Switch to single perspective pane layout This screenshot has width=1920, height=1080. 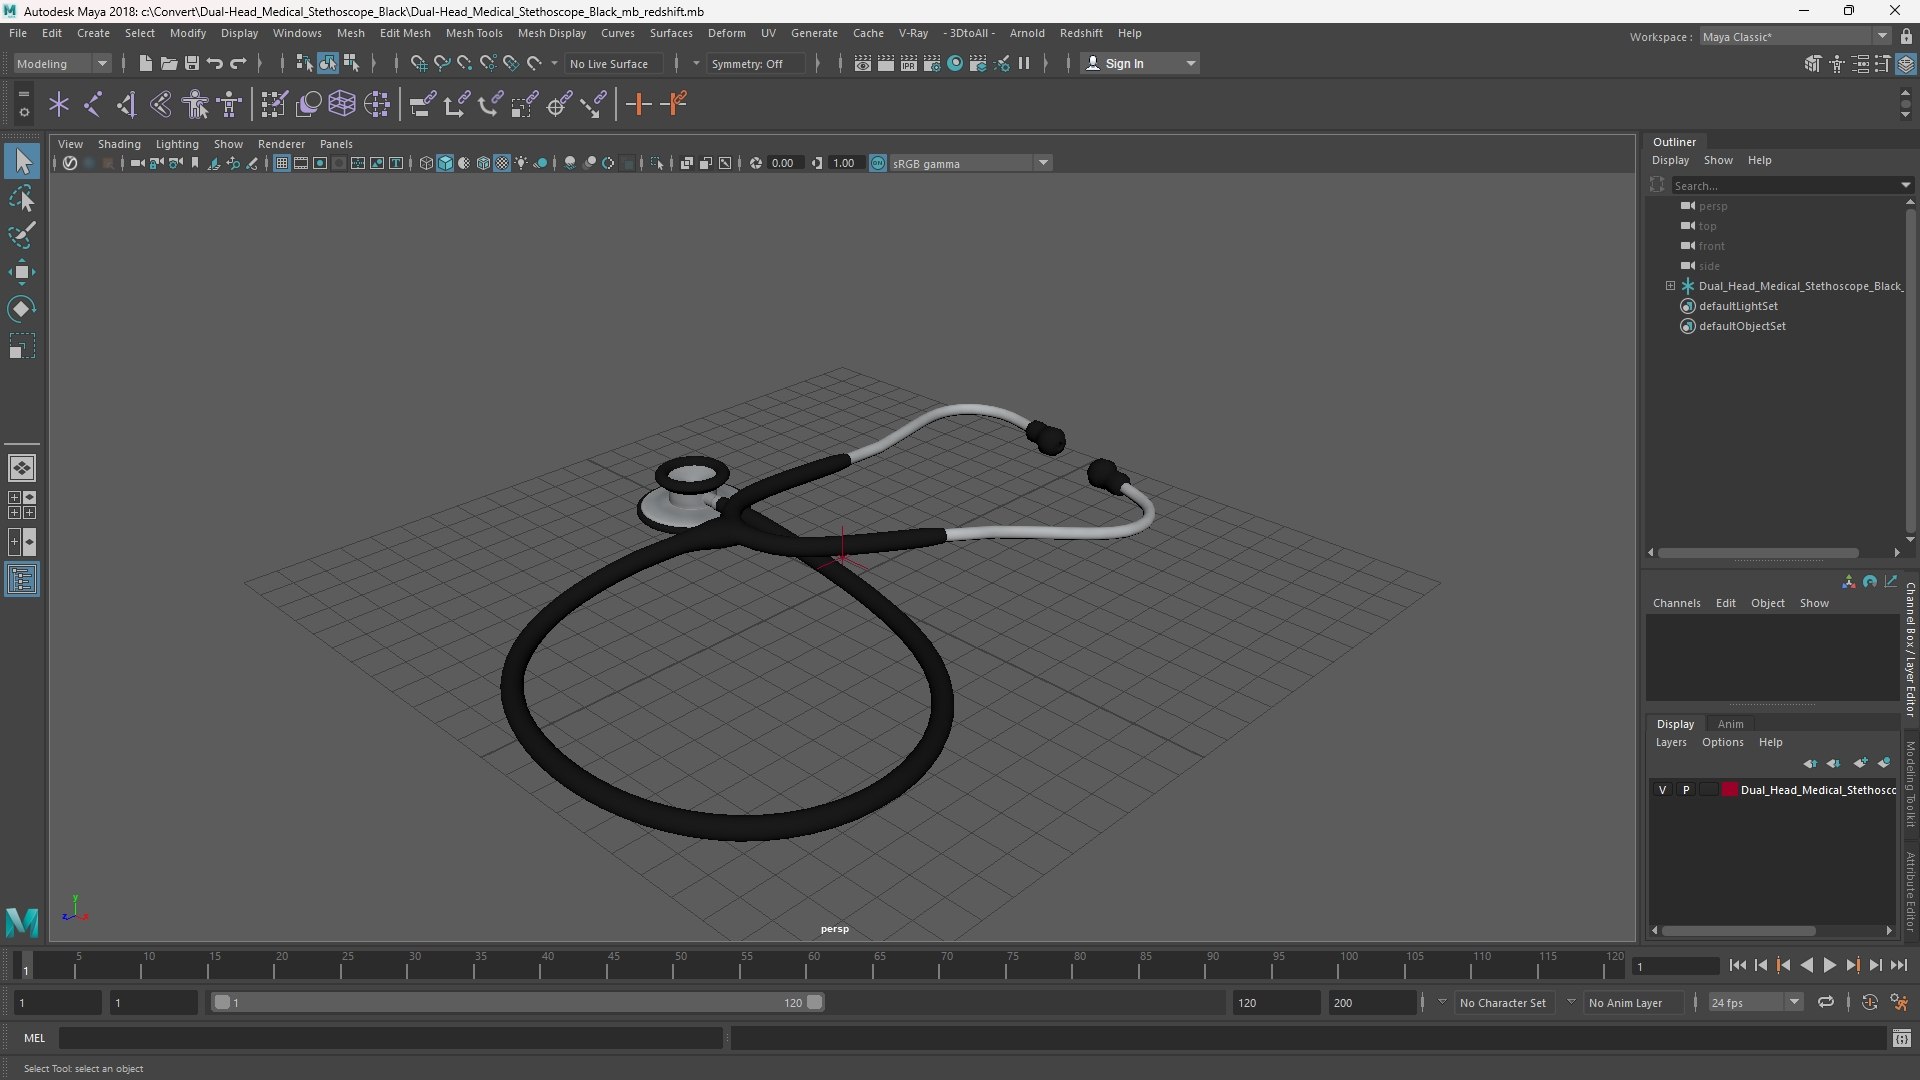click(x=22, y=468)
